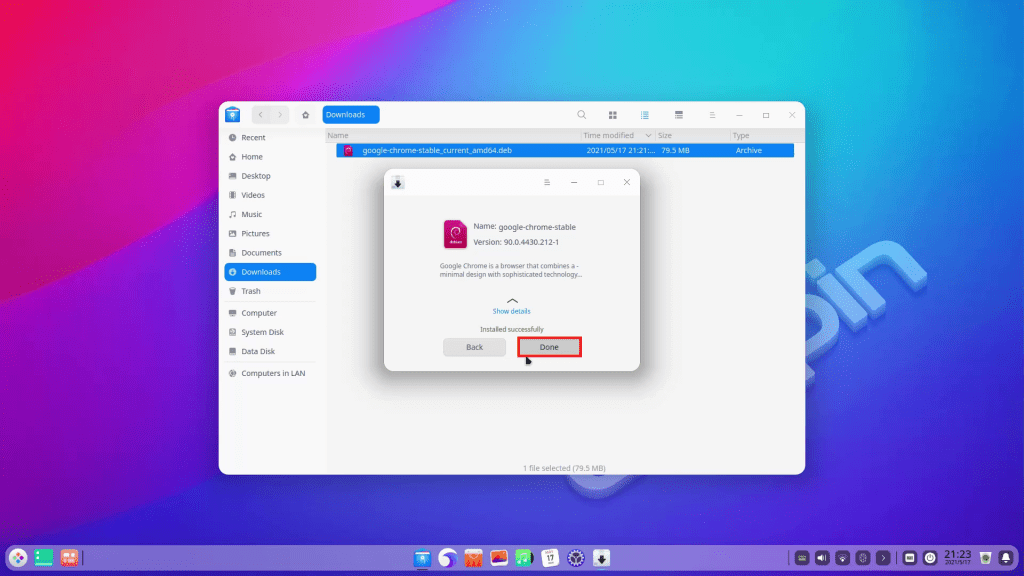Screen dimensions: 1024x576
Task: Open network Wi-Fi tray icon
Action: [x=842, y=558]
